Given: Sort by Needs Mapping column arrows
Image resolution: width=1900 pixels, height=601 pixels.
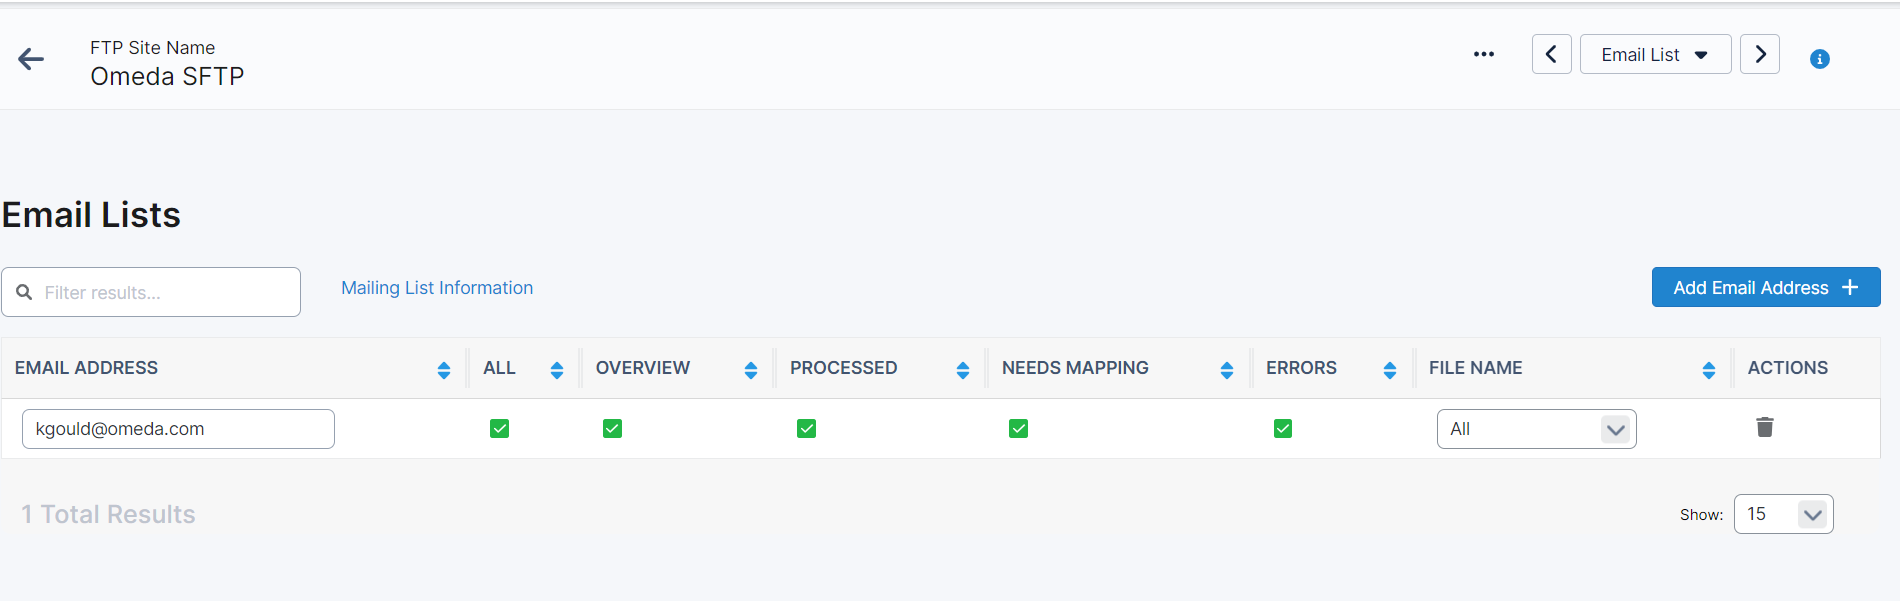Looking at the screenshot, I should (x=1226, y=370).
